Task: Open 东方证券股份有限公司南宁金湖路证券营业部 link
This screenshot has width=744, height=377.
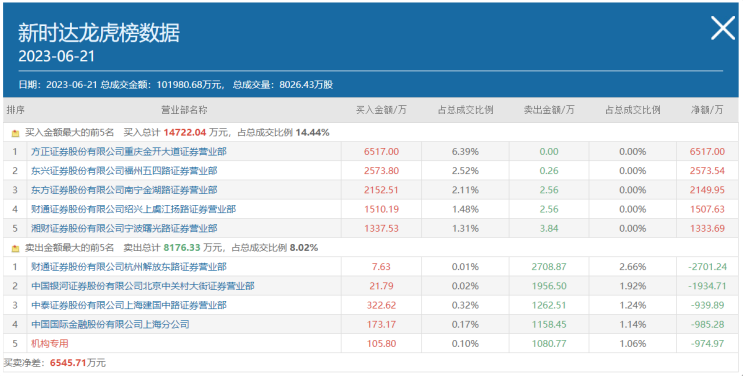Action: pyautogui.click(x=124, y=190)
